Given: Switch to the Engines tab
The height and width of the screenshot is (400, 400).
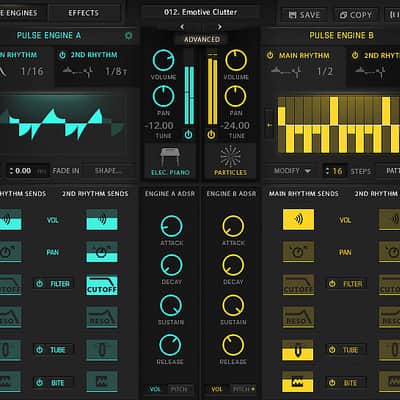Looking at the screenshot, I should pos(19,13).
